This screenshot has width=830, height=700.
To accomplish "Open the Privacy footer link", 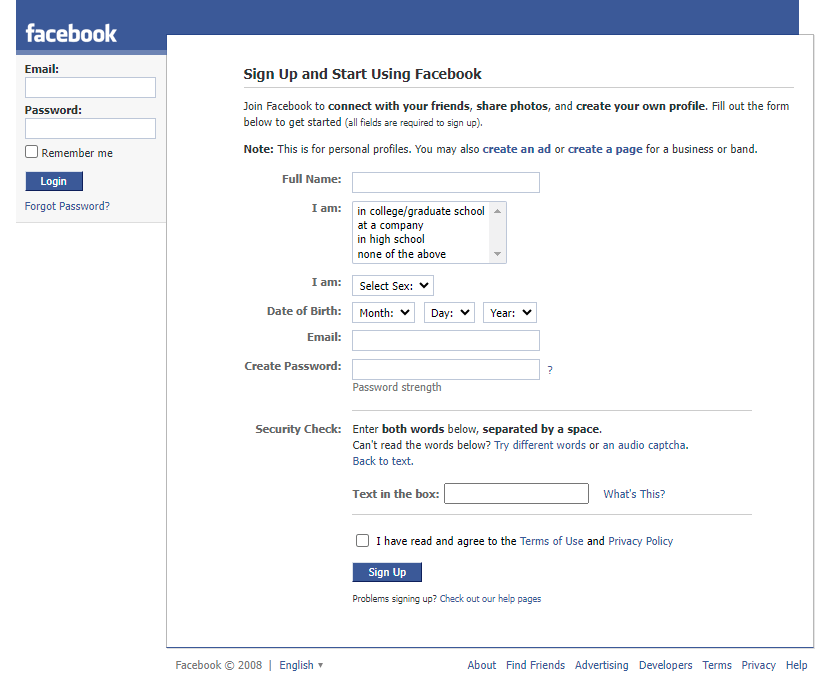I will pyautogui.click(x=759, y=665).
